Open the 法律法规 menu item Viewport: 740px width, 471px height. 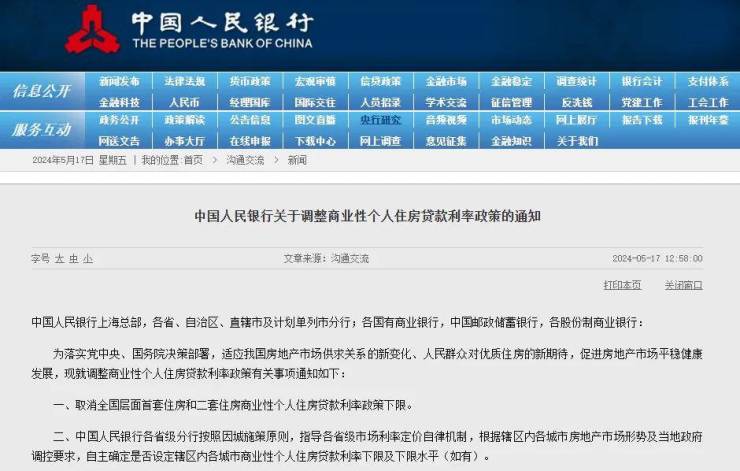click(x=185, y=82)
